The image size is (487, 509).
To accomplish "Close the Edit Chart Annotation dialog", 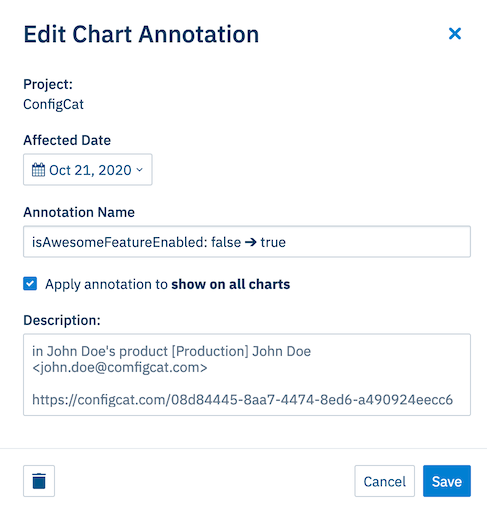I will point(455,34).
